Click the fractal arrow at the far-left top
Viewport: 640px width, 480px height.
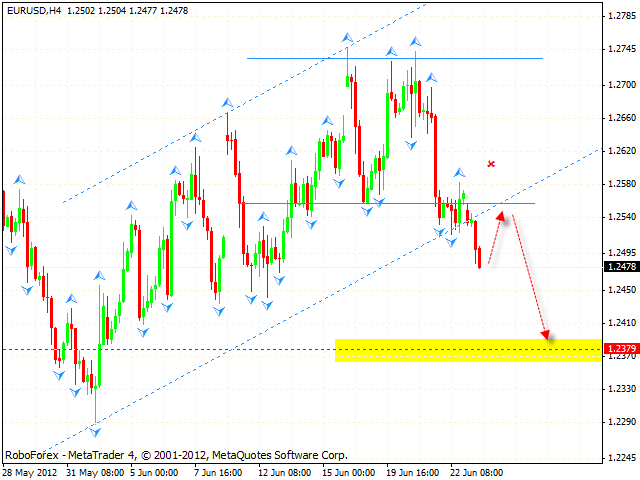18,180
